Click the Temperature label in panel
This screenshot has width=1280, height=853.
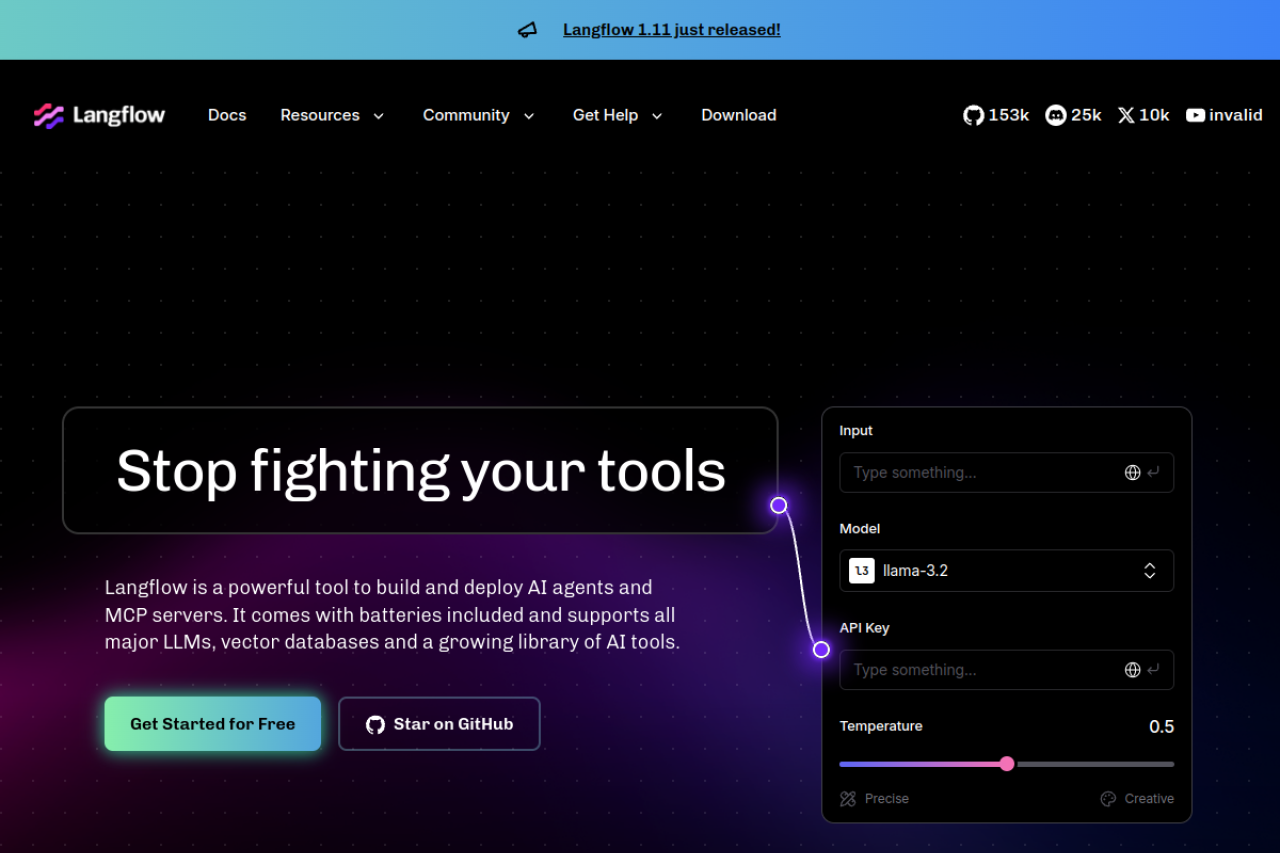click(881, 726)
